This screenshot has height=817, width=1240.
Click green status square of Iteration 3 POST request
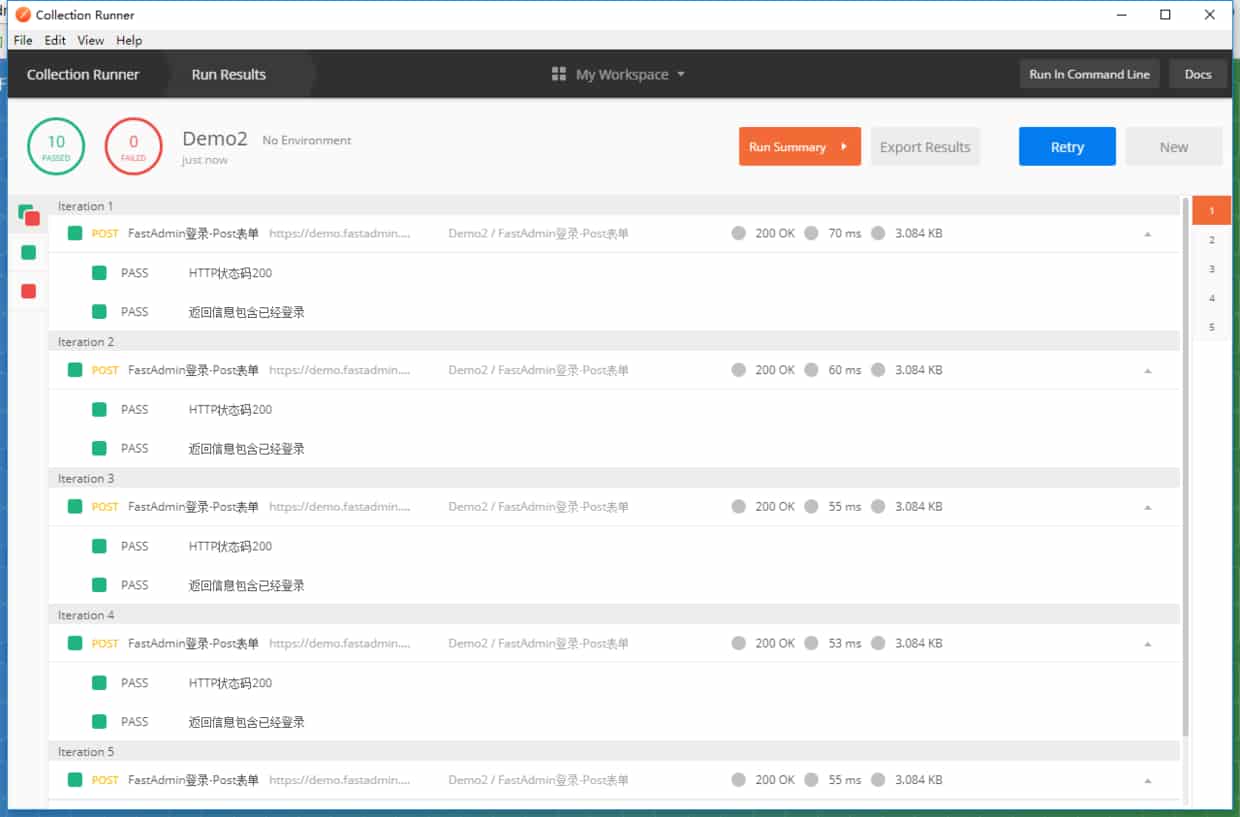[75, 507]
